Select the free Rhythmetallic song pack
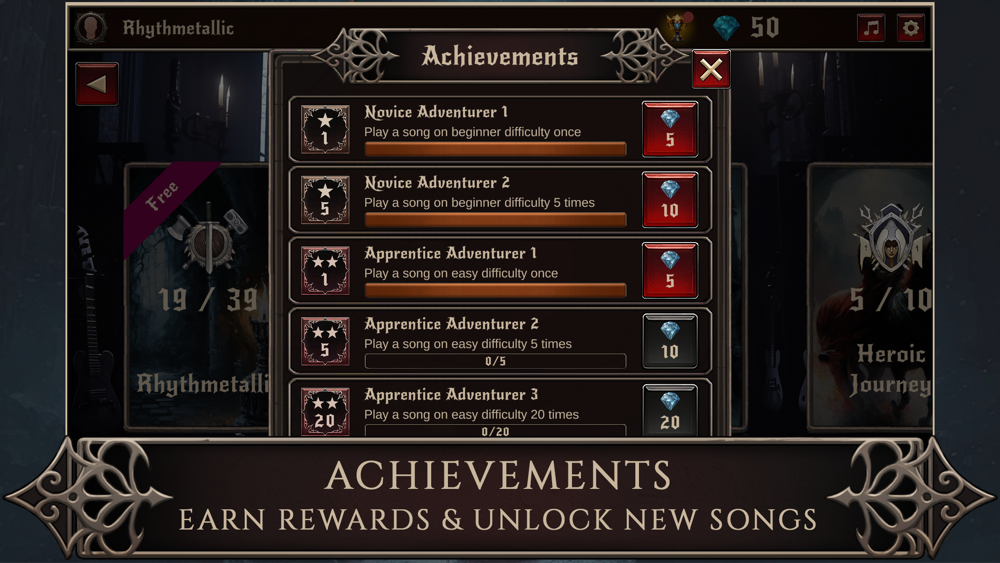Screen dimensions: 1000x563 click(198, 297)
